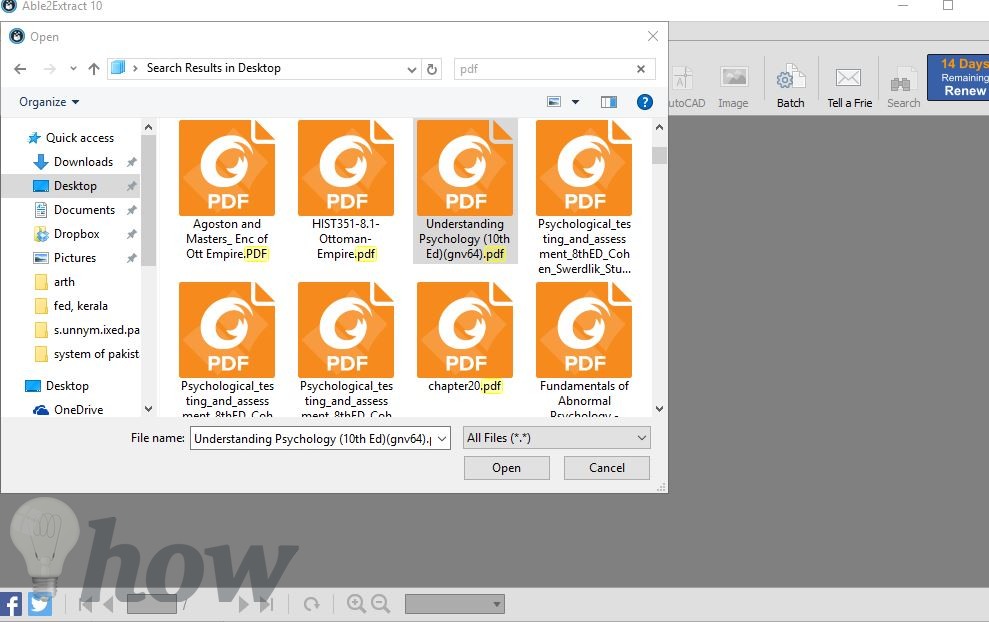Go up one folder level
989x622 pixels.
click(94, 69)
